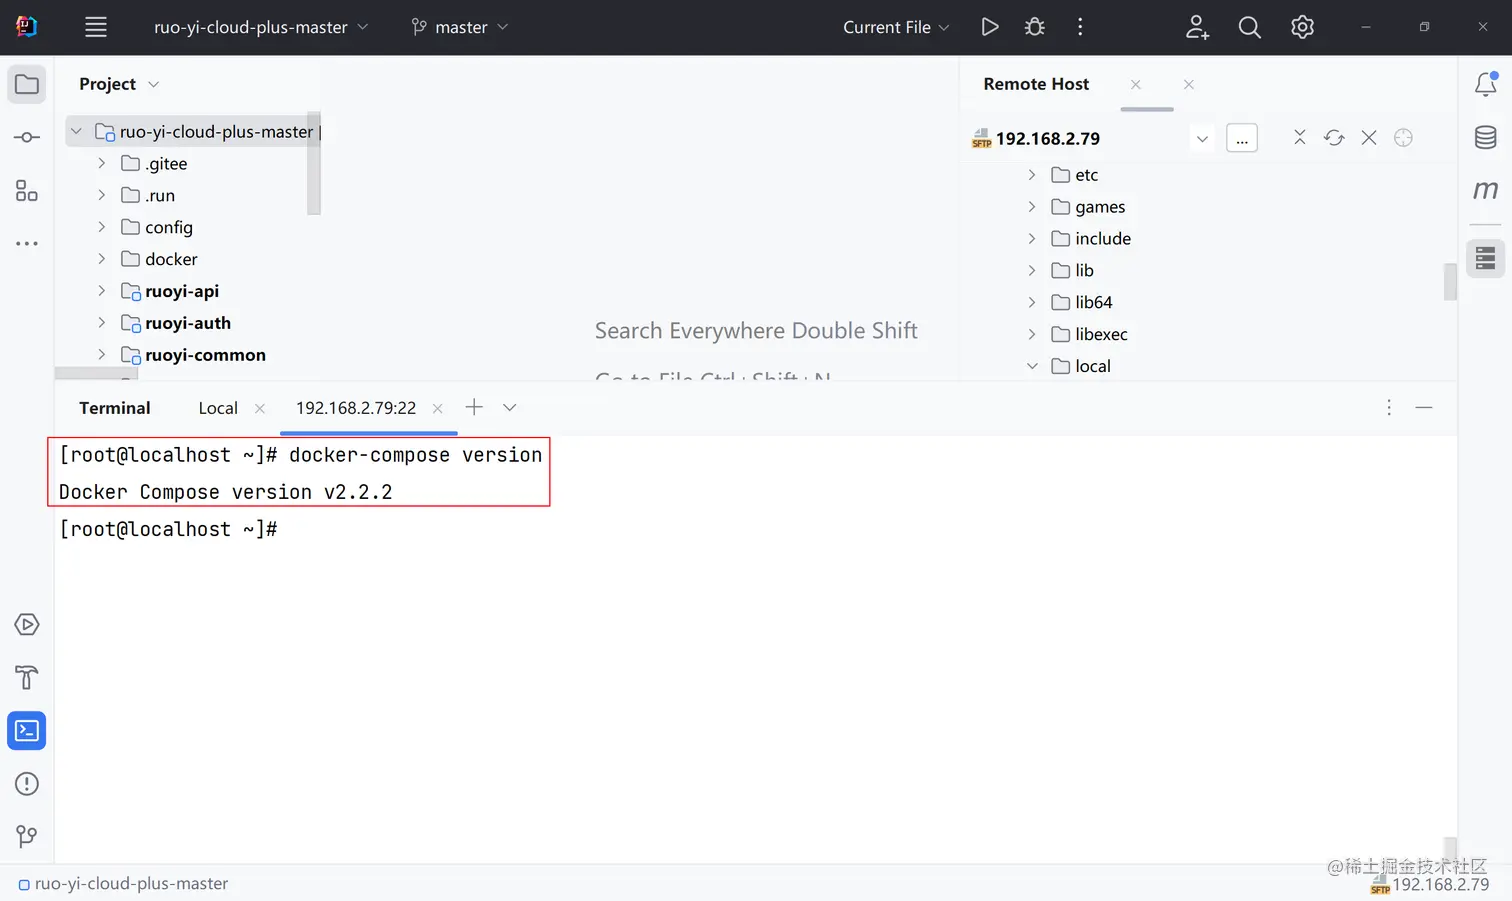Click the 192.168.2.79 status bar widget
This screenshot has width=1512, height=901.
(x=1430, y=885)
